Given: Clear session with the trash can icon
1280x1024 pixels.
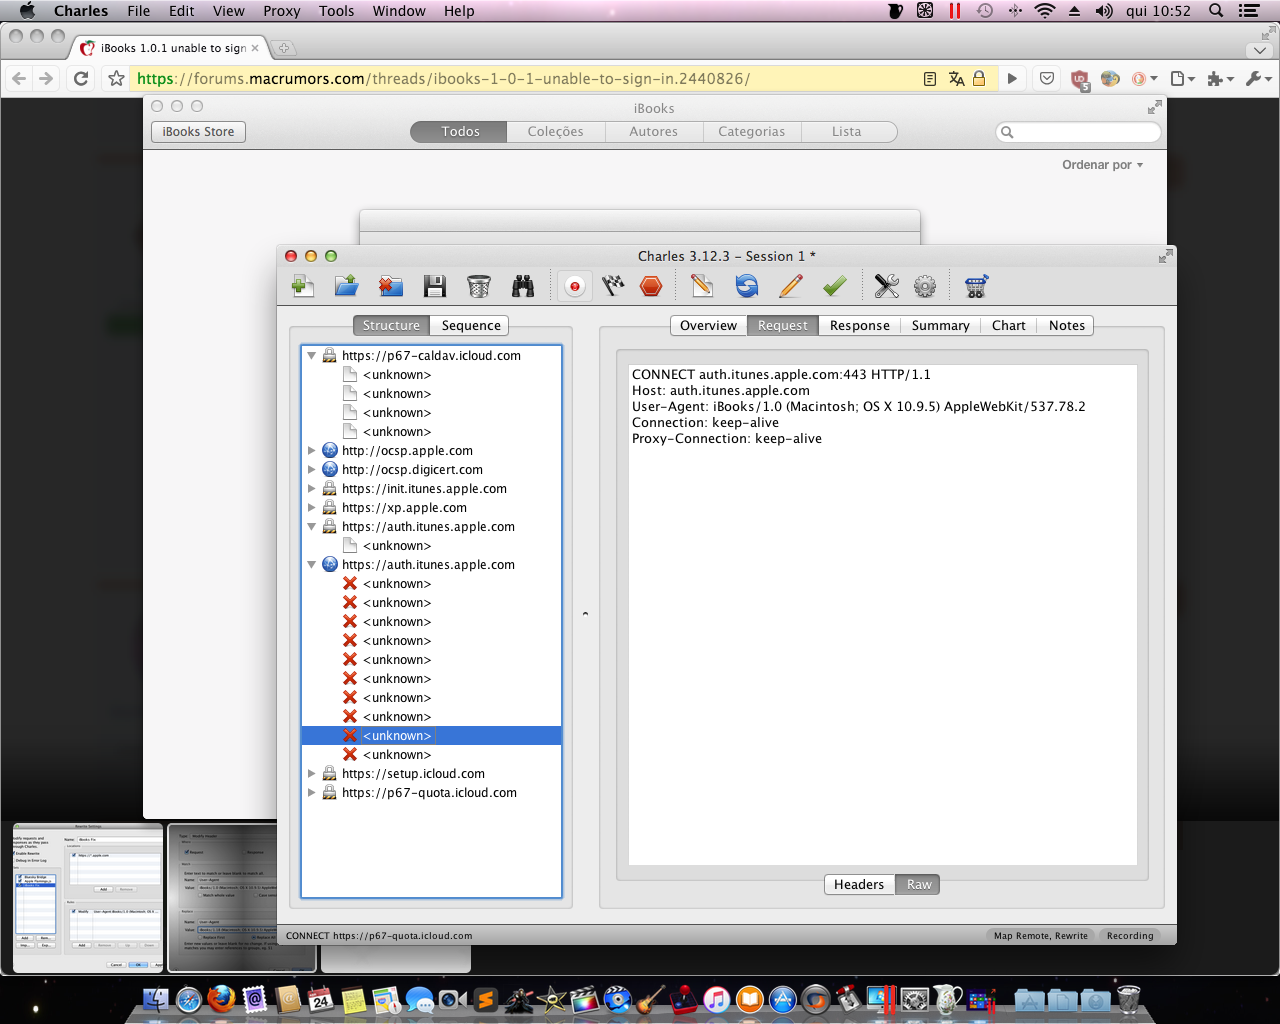Looking at the screenshot, I should point(479,287).
